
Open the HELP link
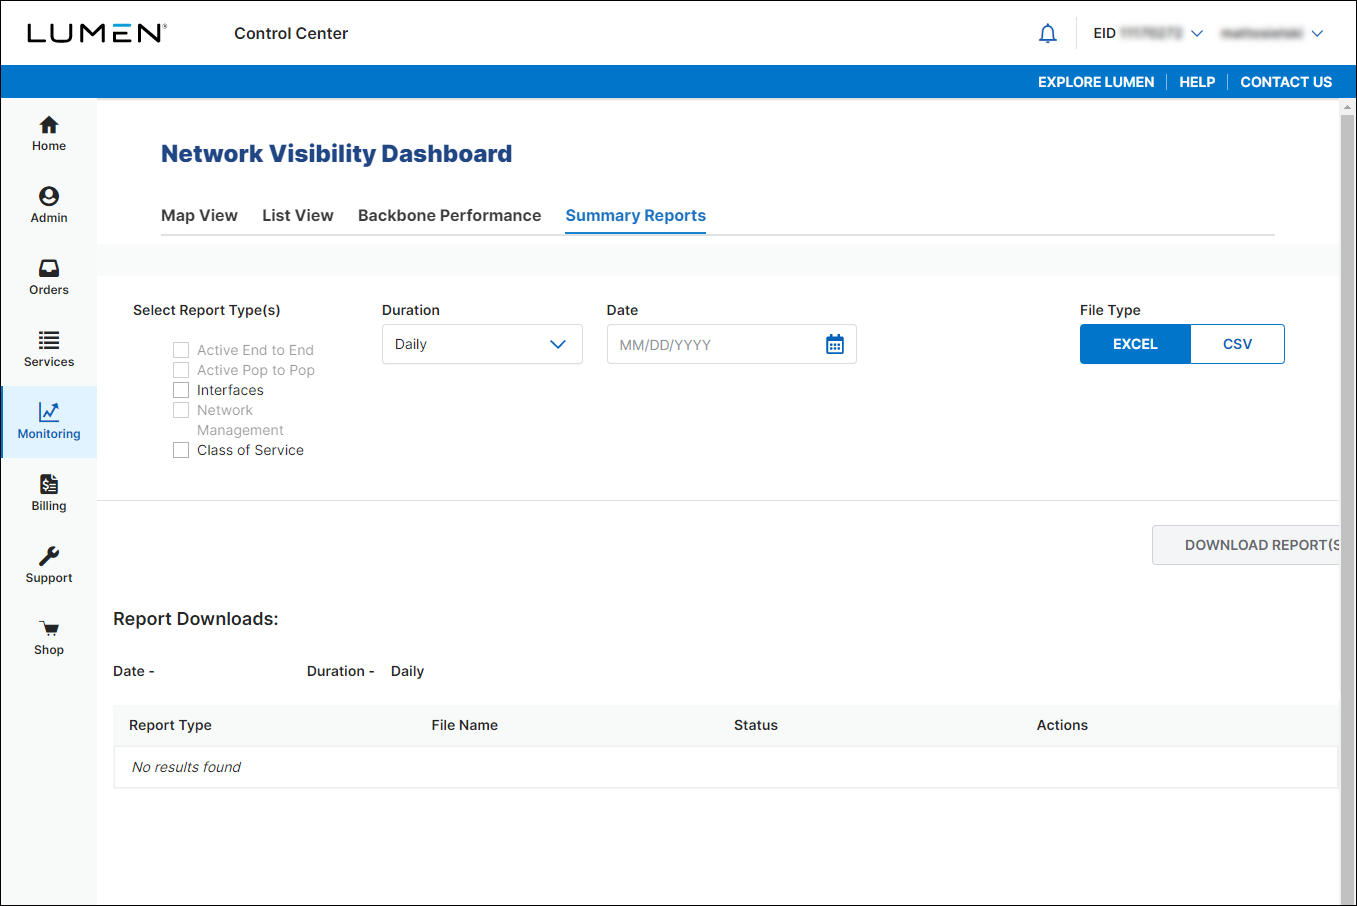(x=1197, y=82)
